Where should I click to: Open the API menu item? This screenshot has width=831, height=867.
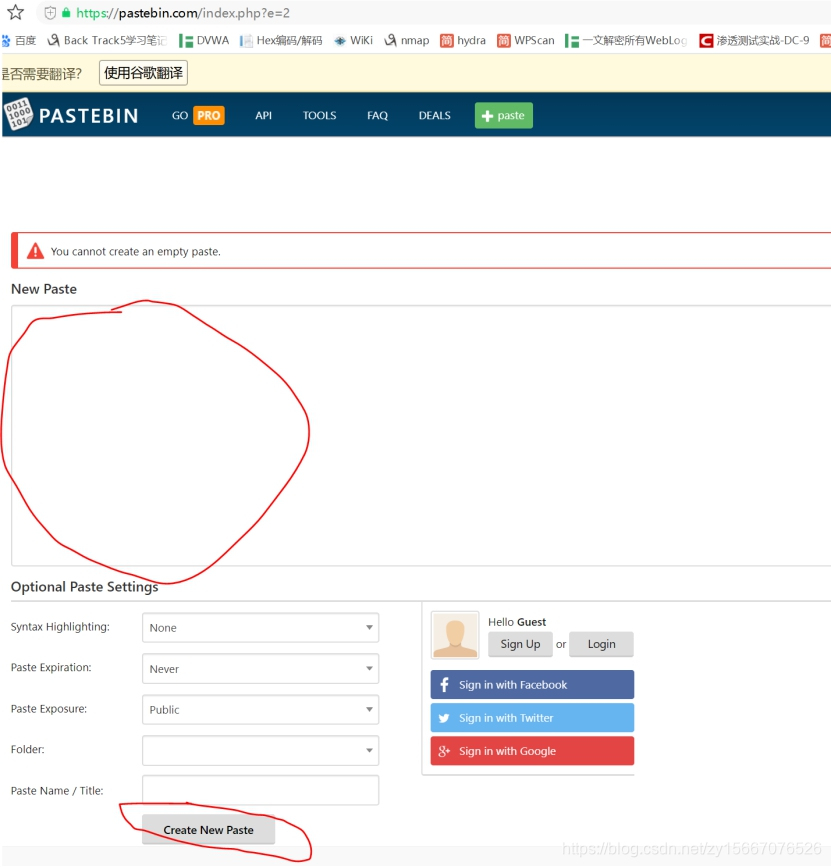coord(263,116)
